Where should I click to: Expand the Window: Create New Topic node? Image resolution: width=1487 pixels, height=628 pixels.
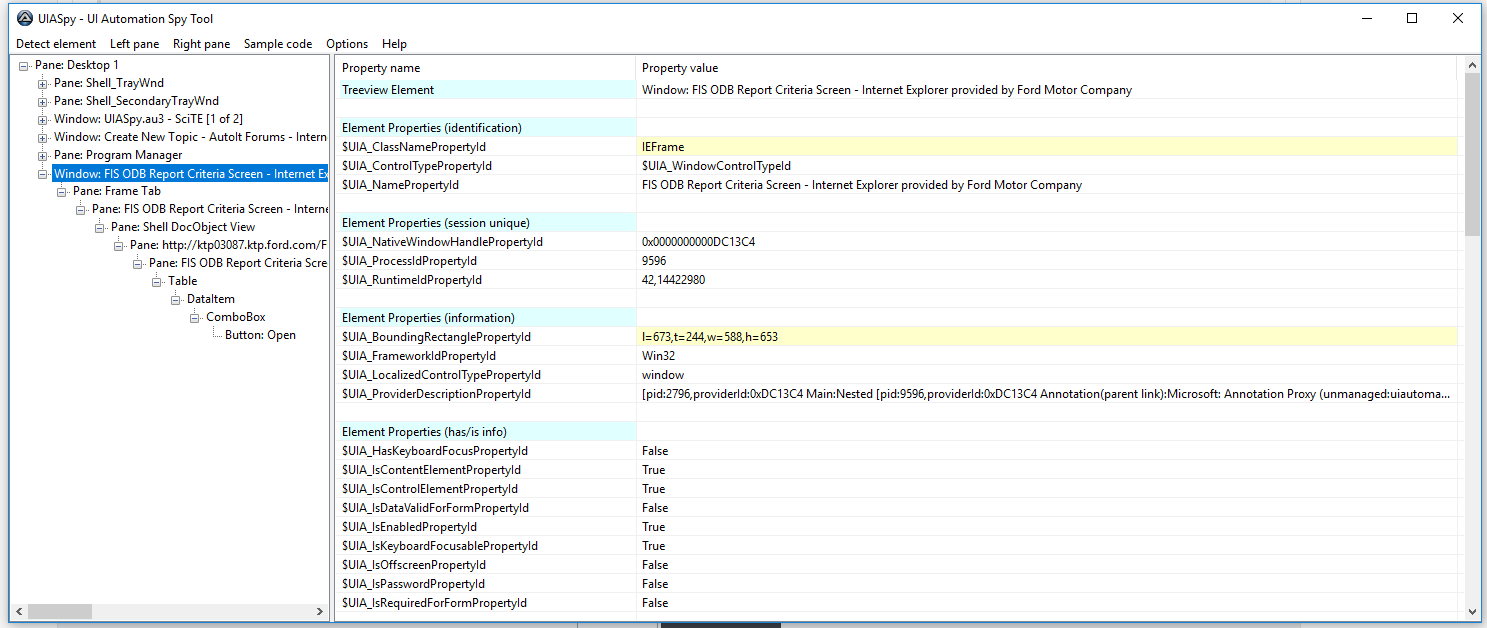[43, 137]
